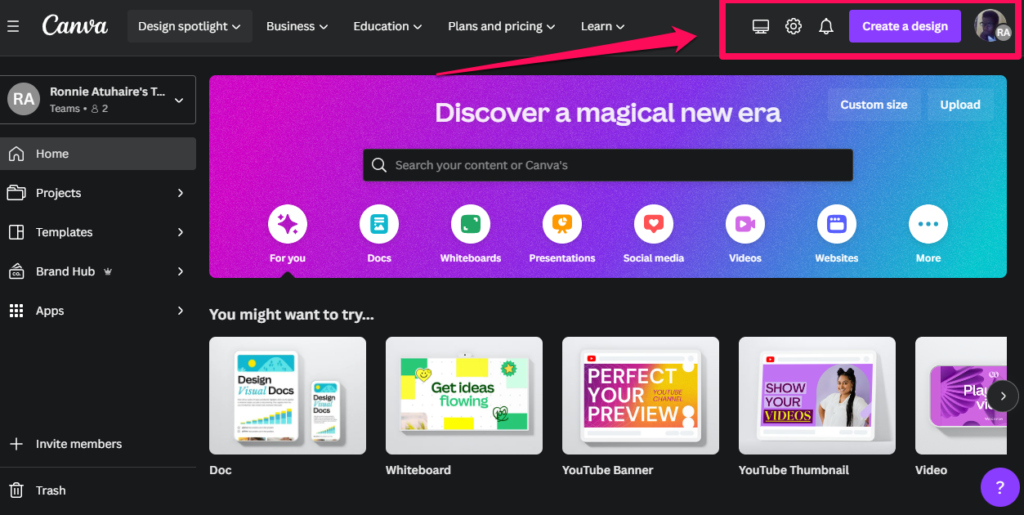Select the Videos category icon
The width and height of the screenshot is (1024, 515).
745,224
